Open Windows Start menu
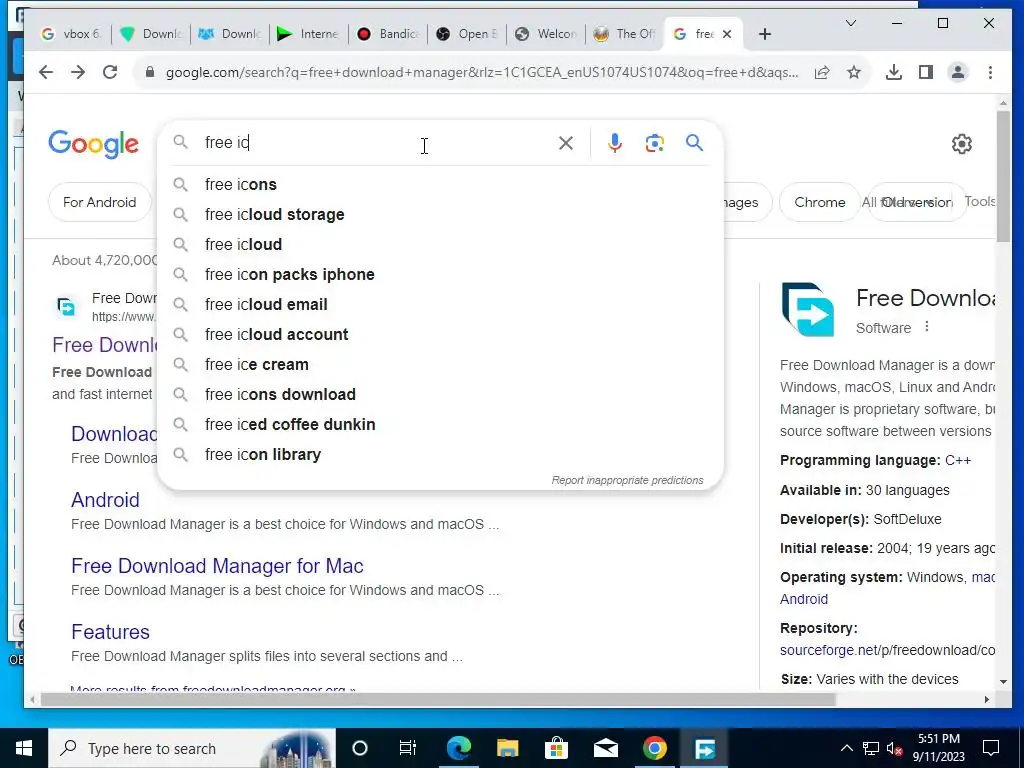This screenshot has width=1024, height=768. [24, 748]
